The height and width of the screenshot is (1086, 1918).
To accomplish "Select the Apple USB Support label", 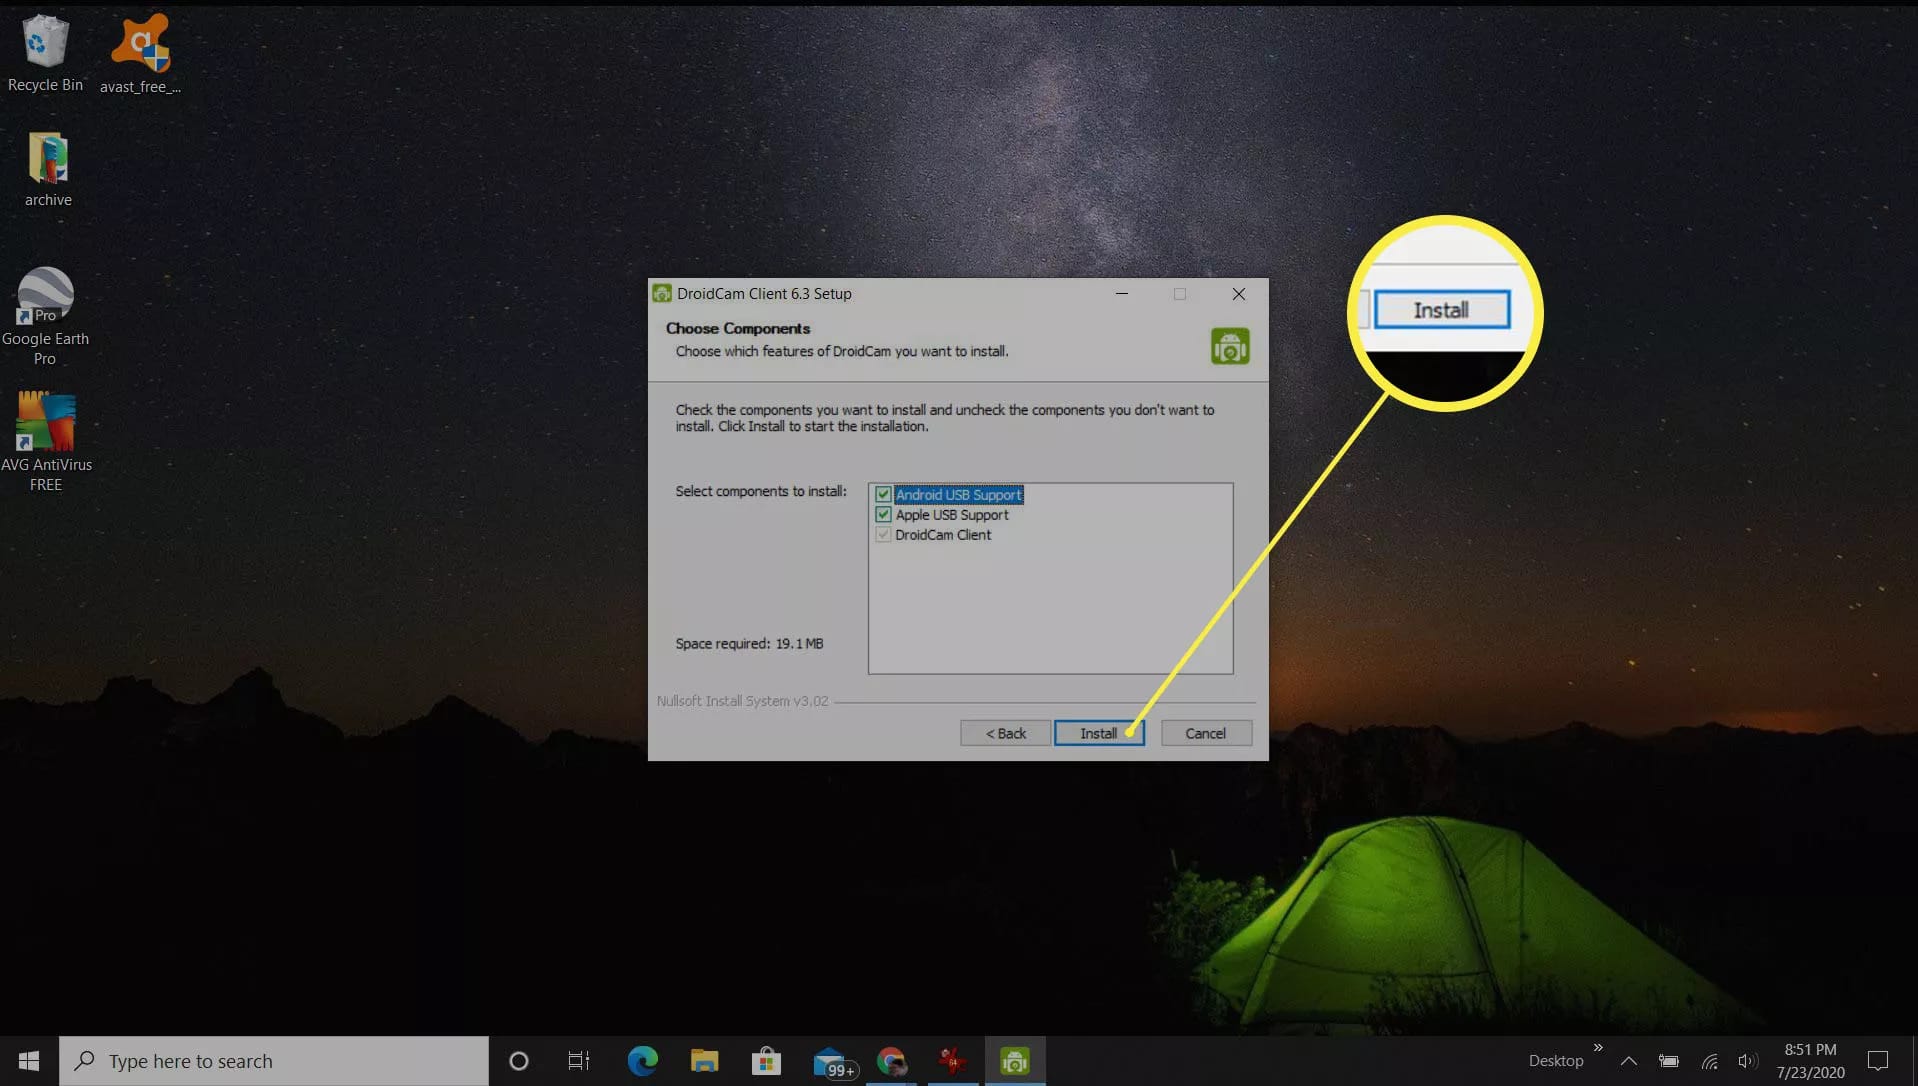I will tap(952, 514).
